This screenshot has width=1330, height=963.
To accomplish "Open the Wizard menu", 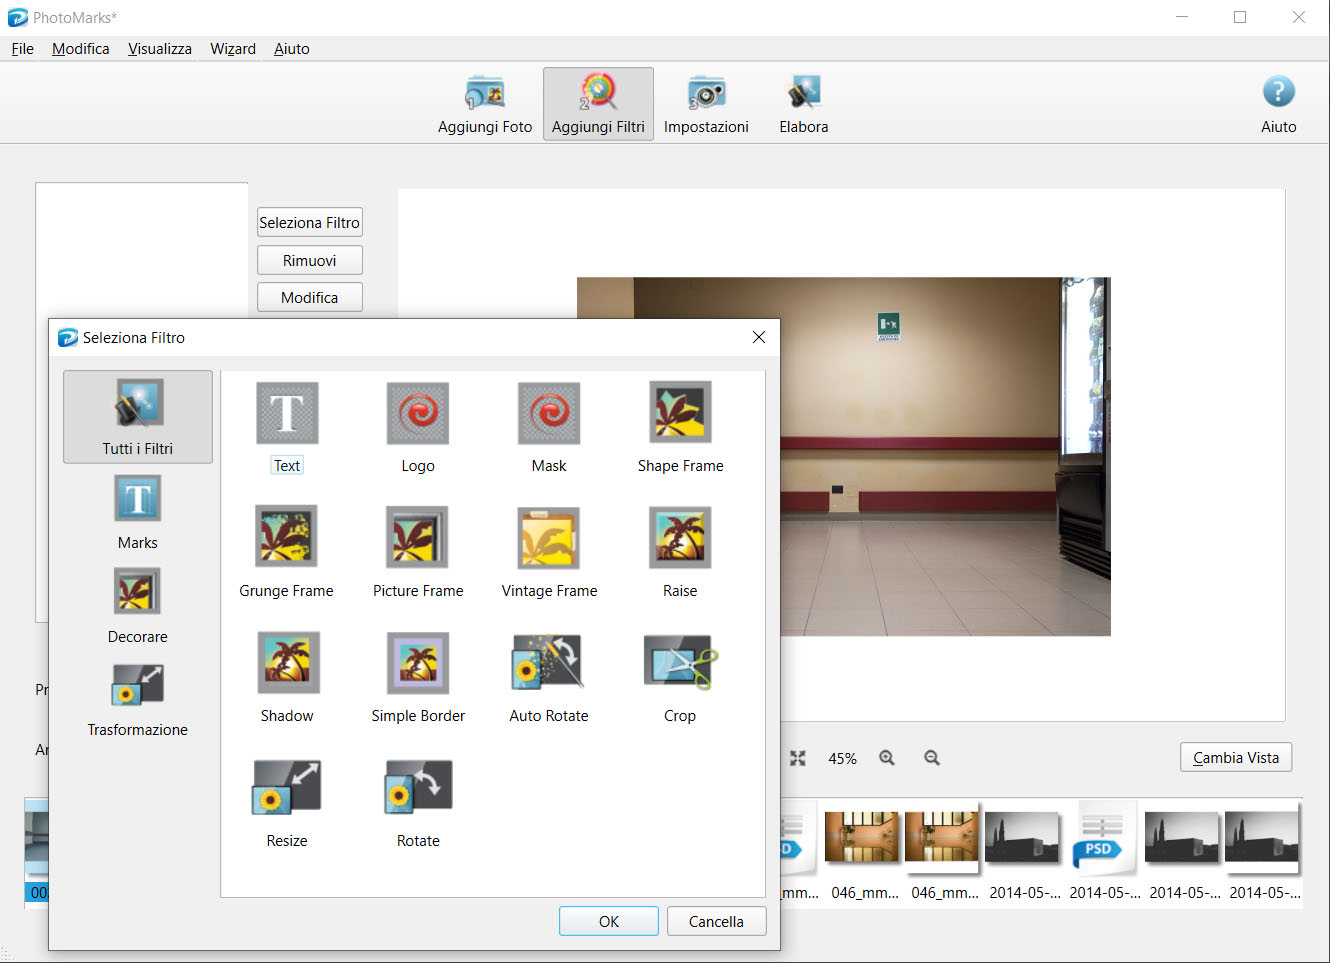I will (x=233, y=49).
